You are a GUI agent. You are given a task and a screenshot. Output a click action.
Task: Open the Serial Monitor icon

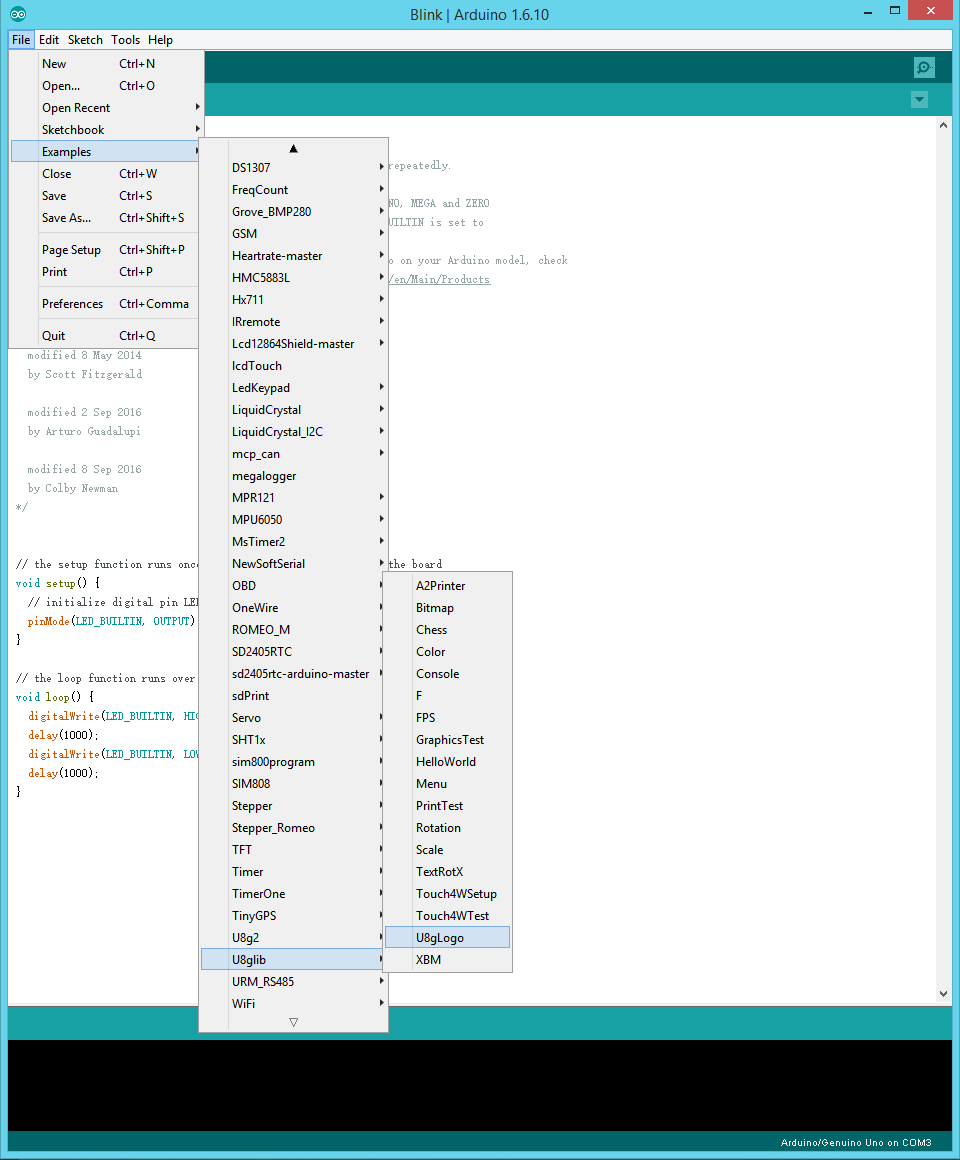tap(924, 68)
